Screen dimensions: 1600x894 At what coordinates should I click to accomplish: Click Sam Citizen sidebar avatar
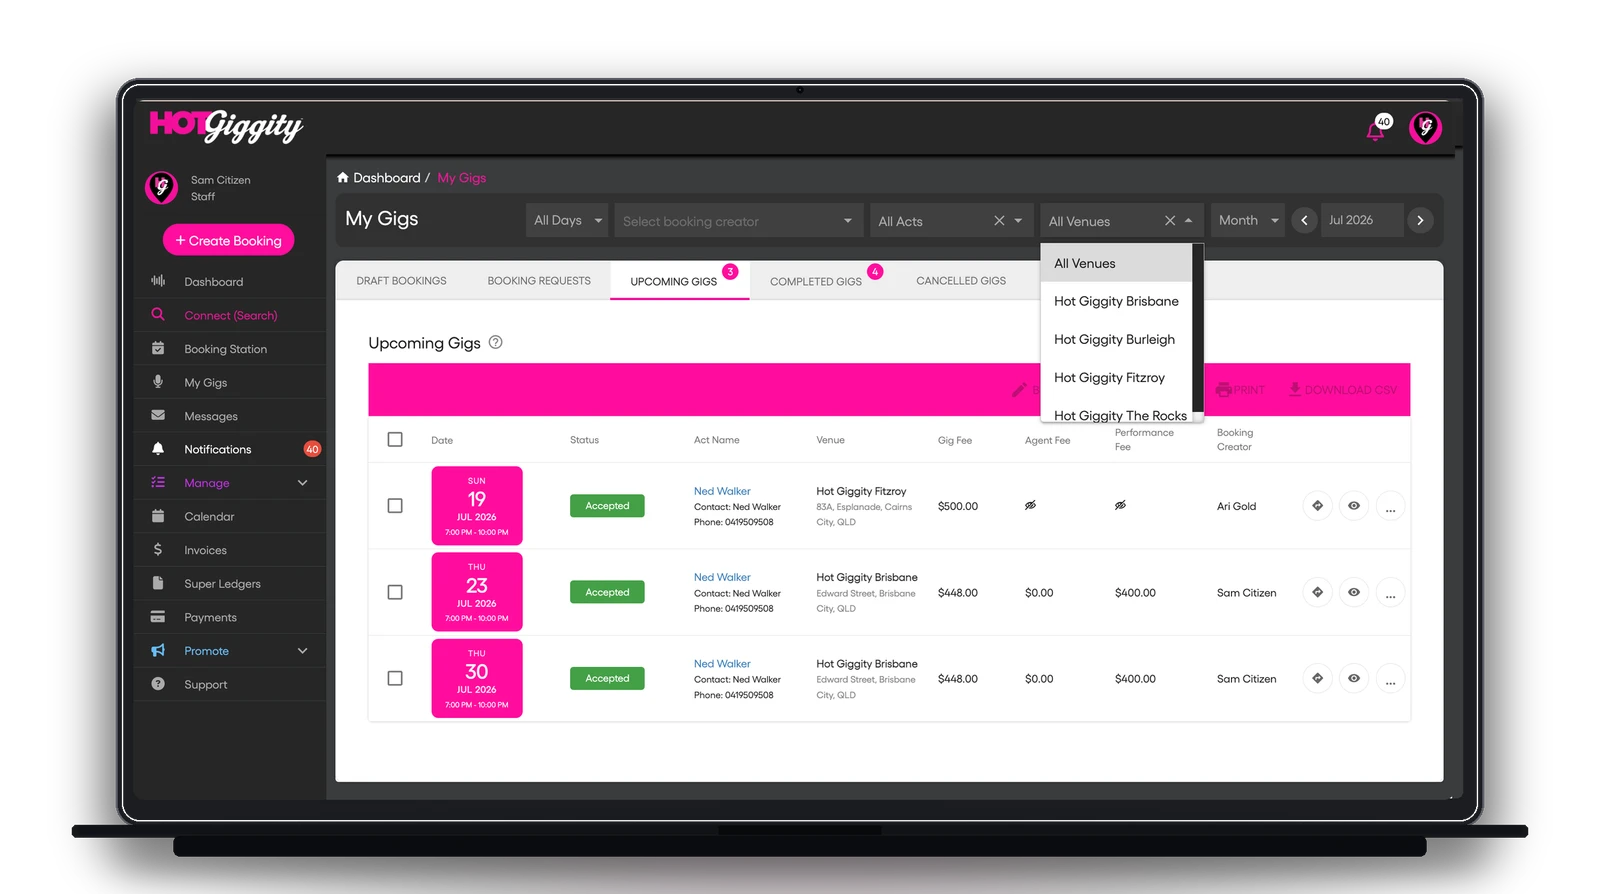(161, 187)
